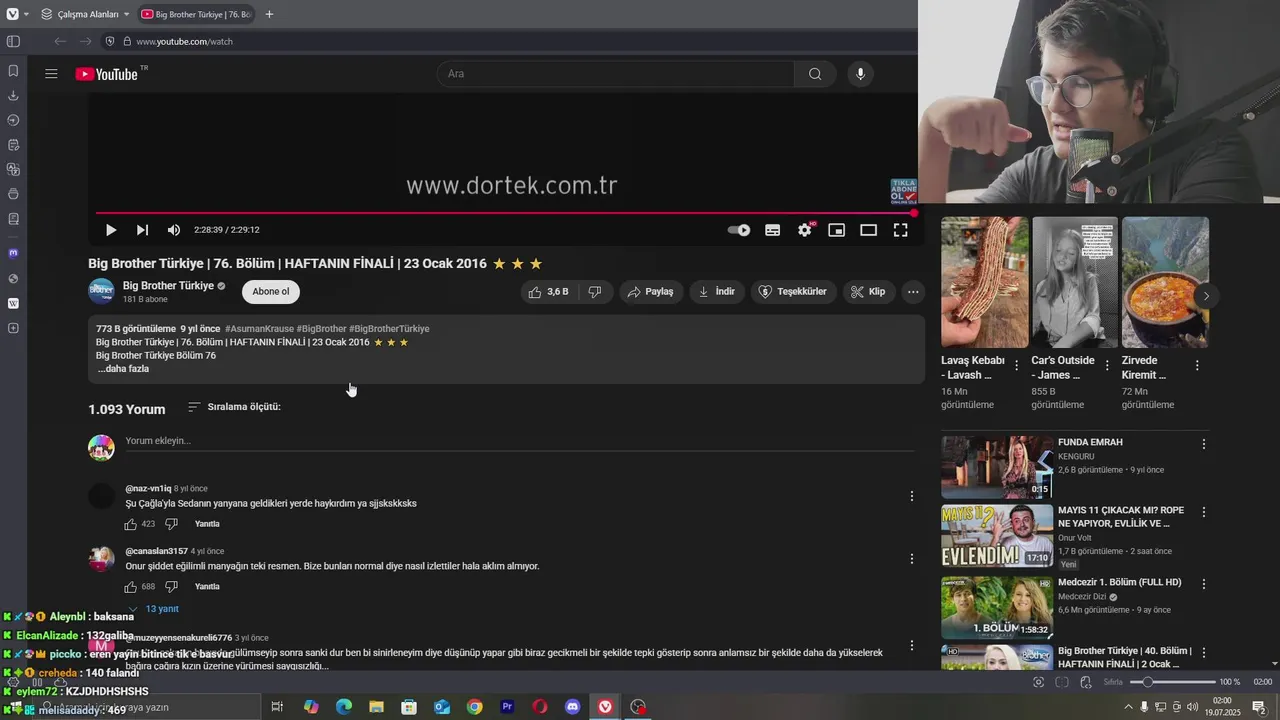Skip to the next video
Screen dimensions: 1280x720
(x=142, y=230)
